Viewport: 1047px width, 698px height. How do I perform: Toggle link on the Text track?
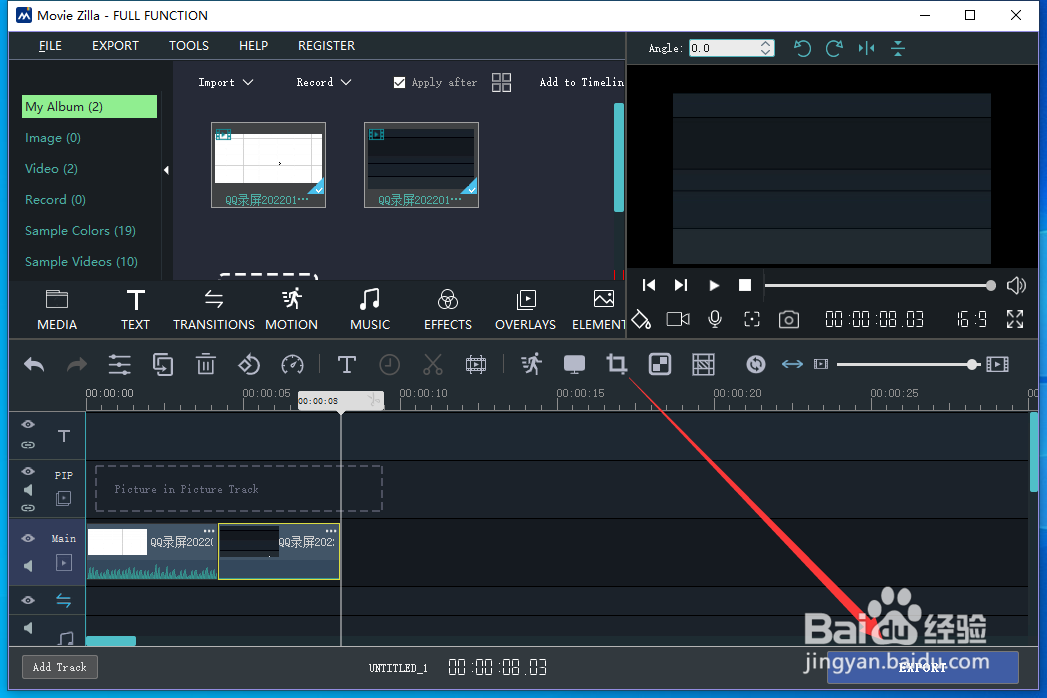click(x=28, y=445)
